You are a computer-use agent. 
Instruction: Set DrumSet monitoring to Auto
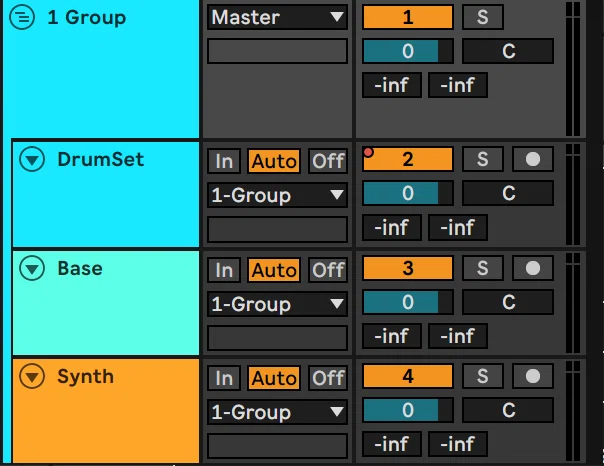(274, 161)
